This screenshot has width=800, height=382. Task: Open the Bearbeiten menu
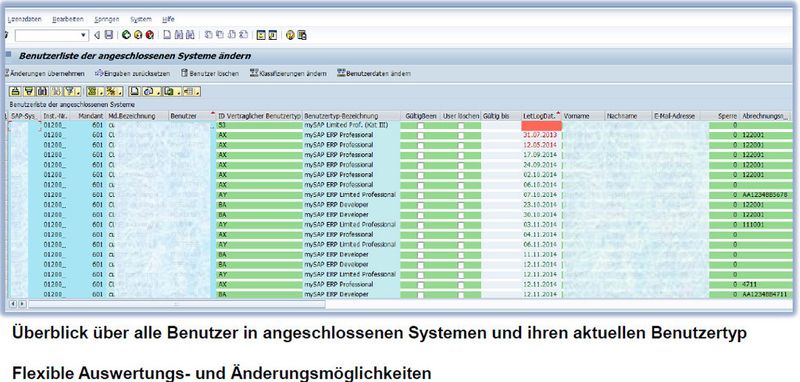click(x=67, y=19)
